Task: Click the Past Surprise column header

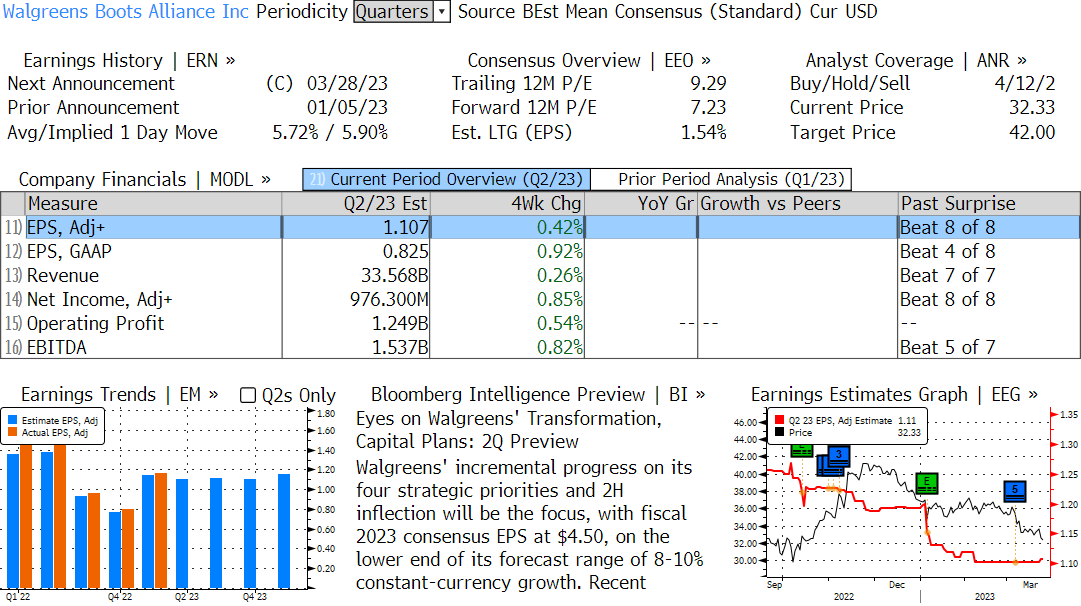Action: [989, 203]
